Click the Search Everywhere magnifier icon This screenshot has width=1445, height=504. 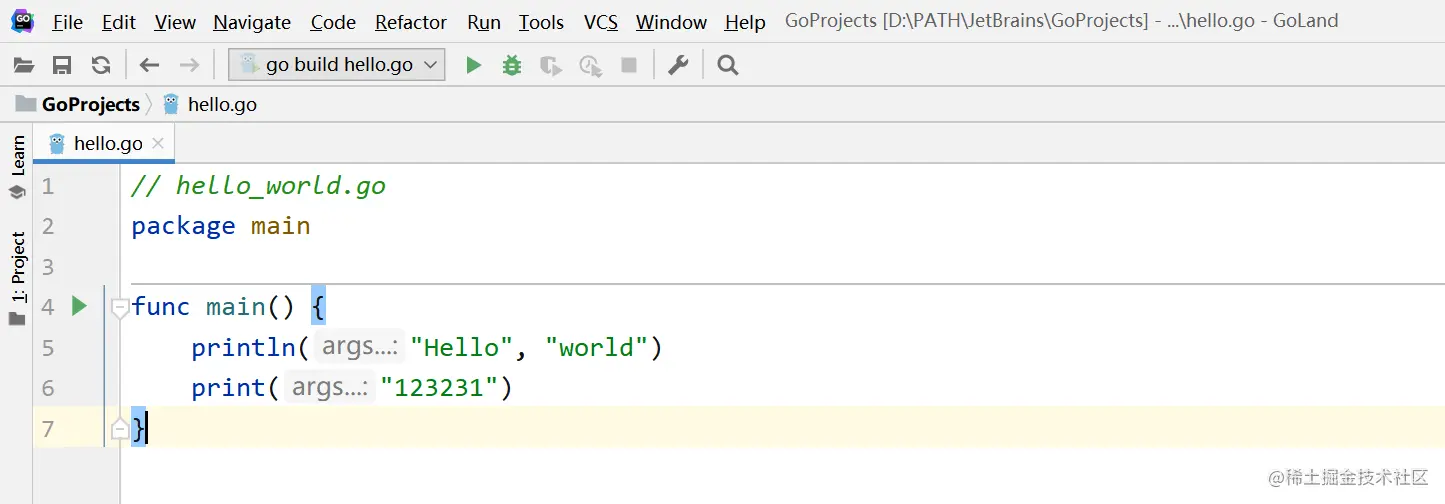(728, 66)
